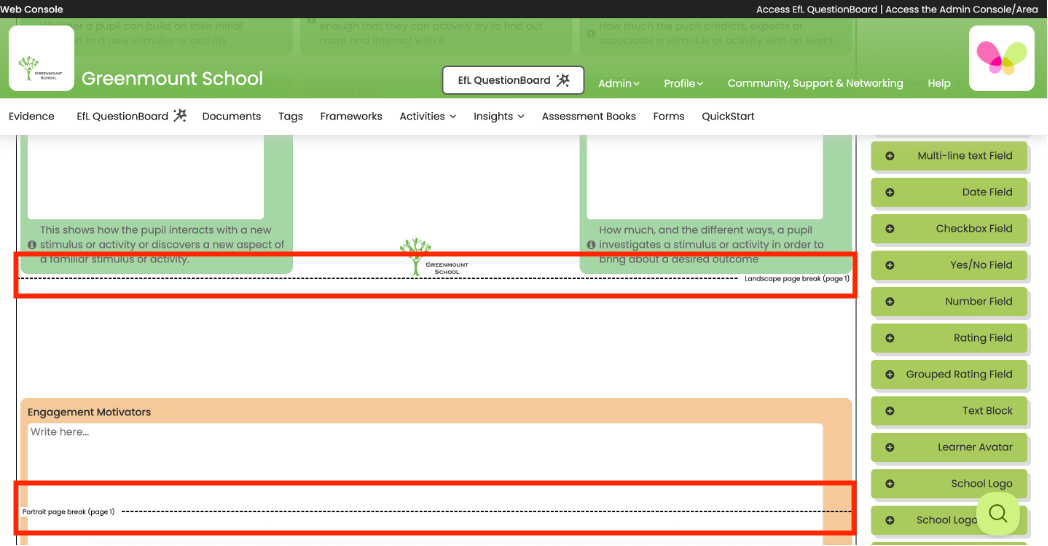Click plus icon on Grouped Rating Field

[890, 374]
